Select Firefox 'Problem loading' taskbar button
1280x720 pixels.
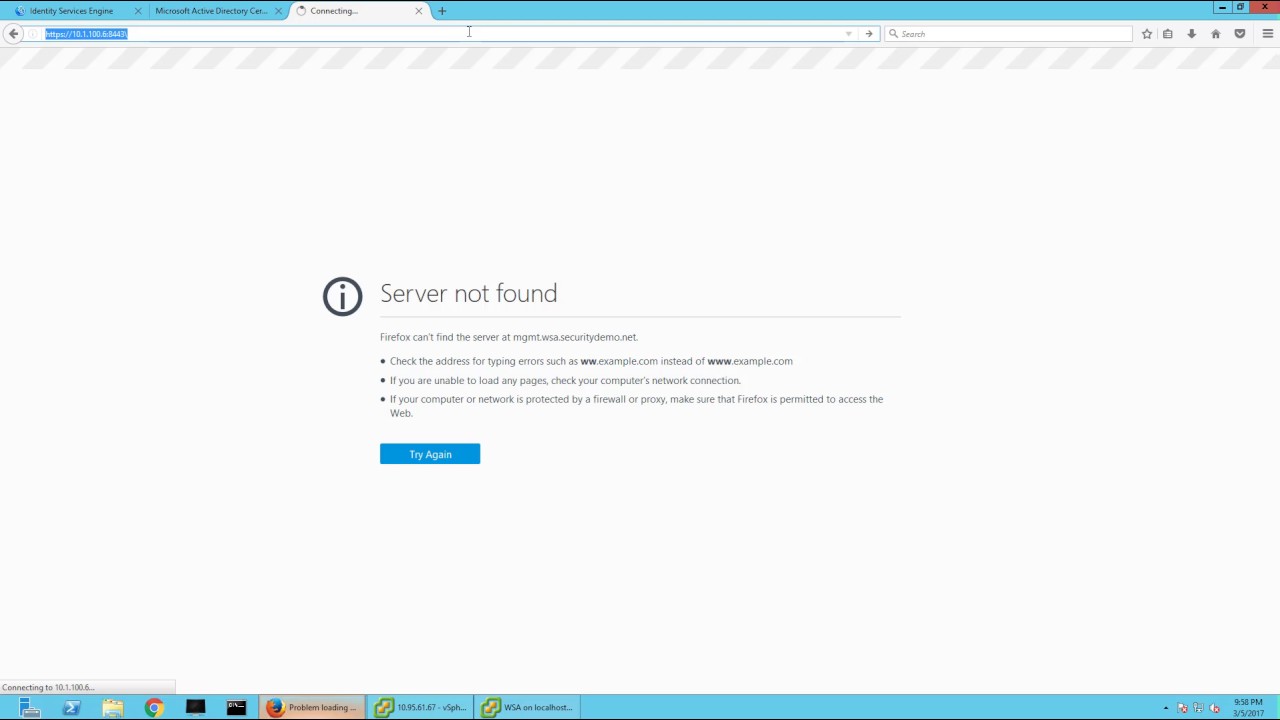click(312, 708)
